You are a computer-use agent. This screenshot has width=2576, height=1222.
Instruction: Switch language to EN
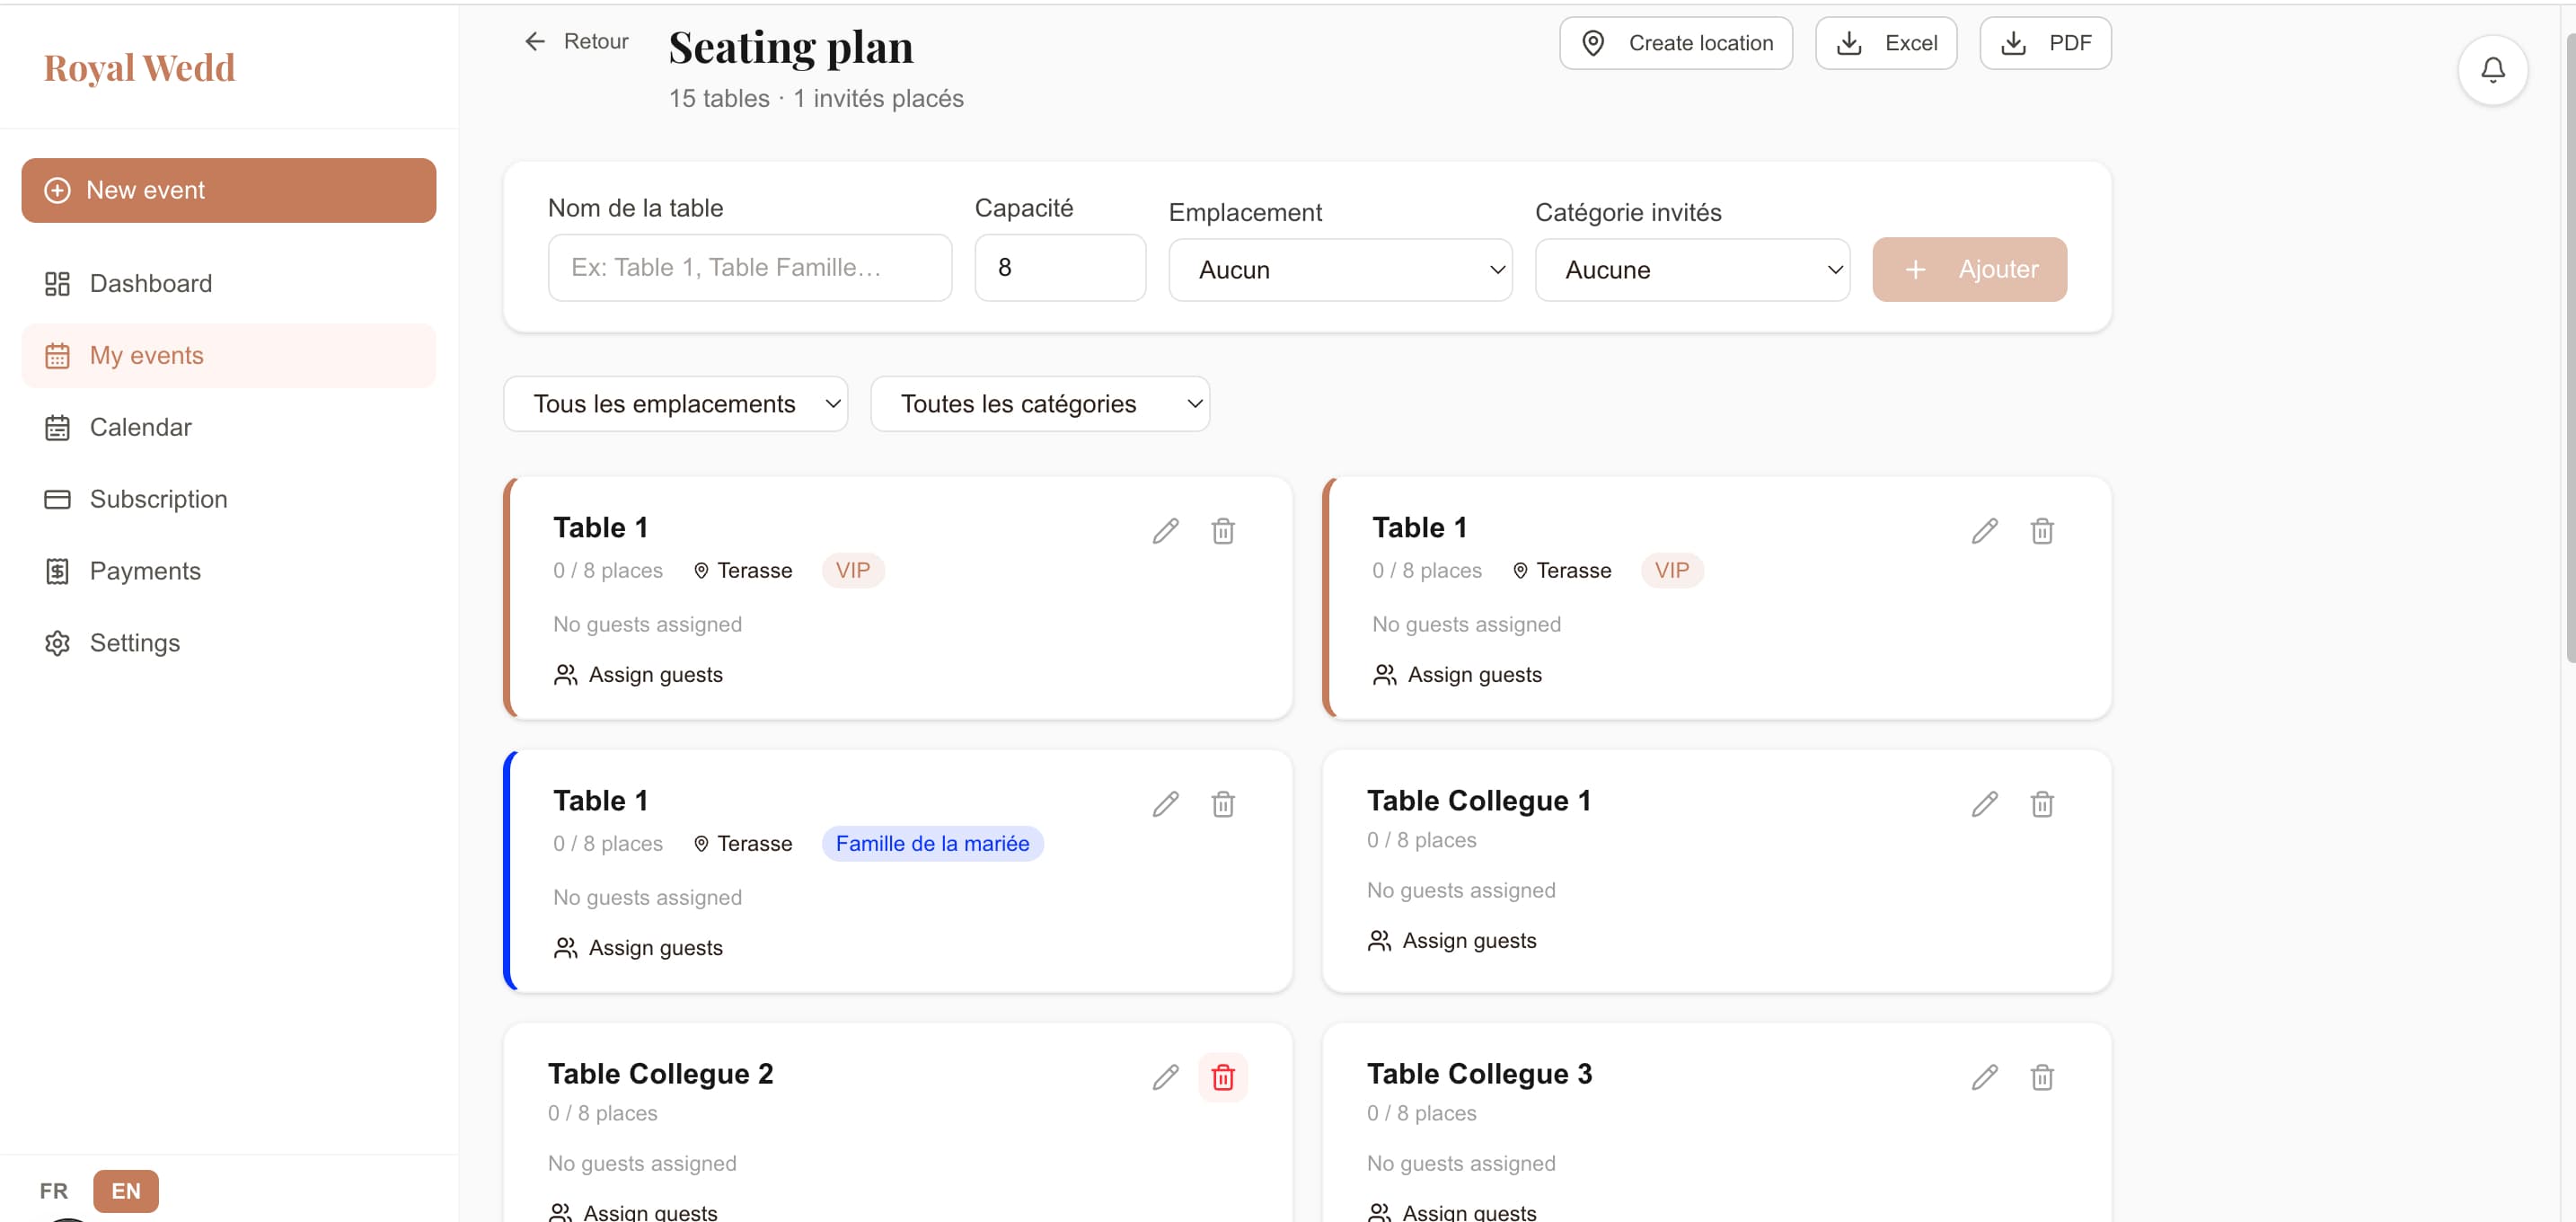click(x=125, y=1190)
